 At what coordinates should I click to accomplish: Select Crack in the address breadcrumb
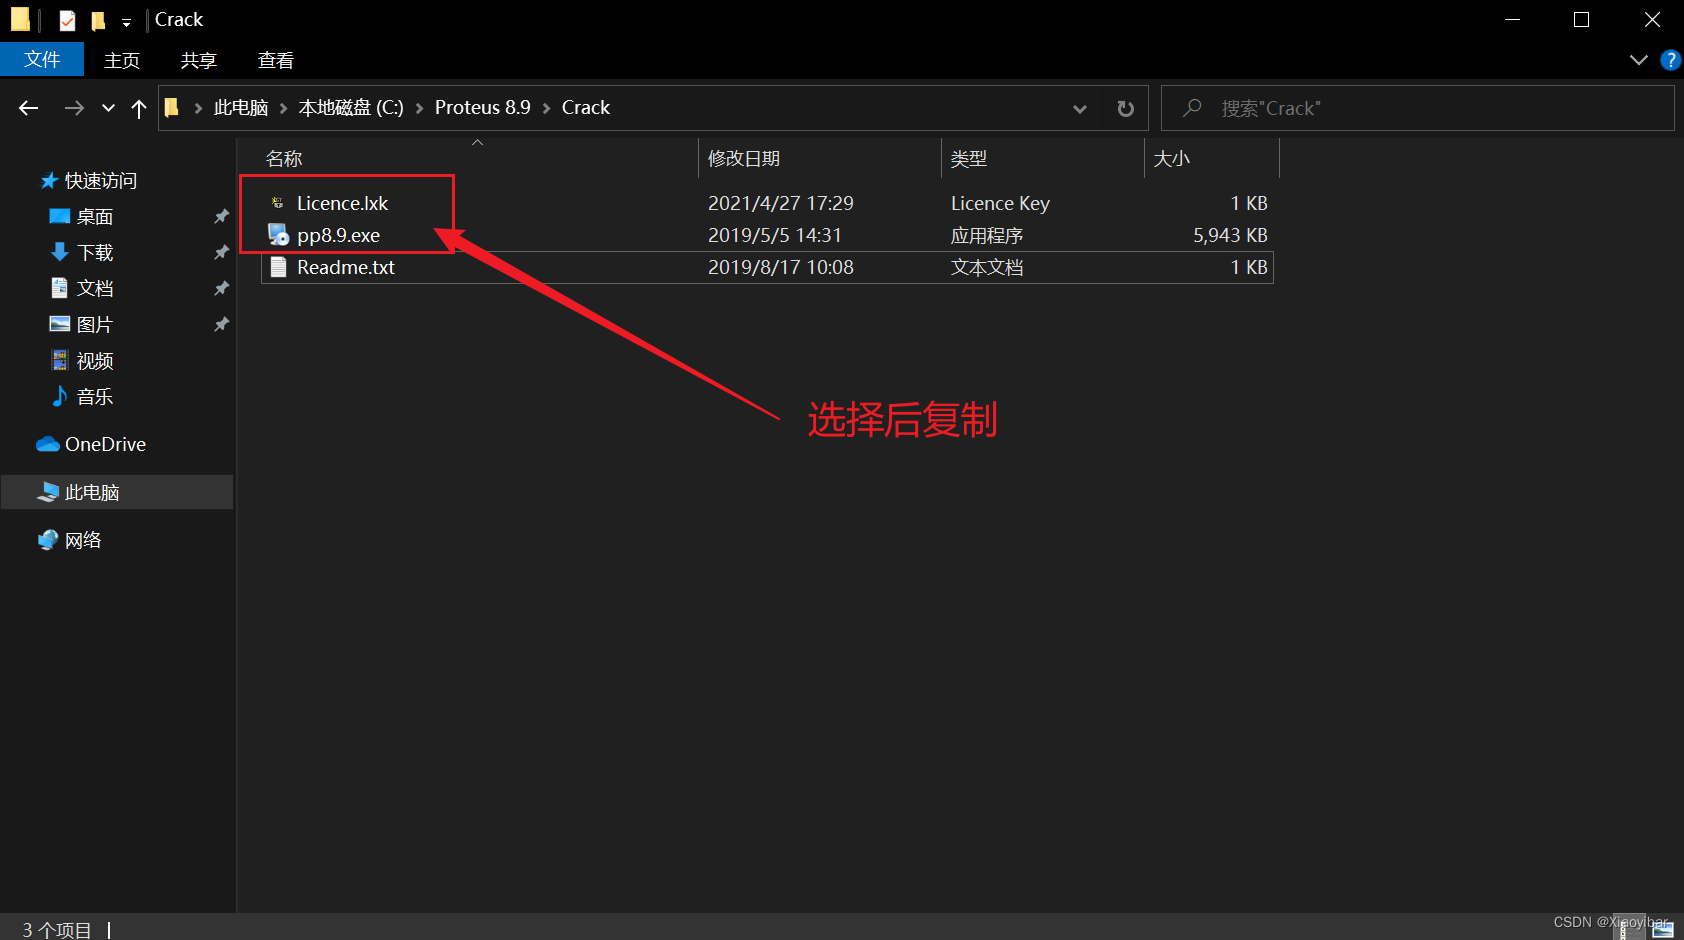click(x=586, y=108)
